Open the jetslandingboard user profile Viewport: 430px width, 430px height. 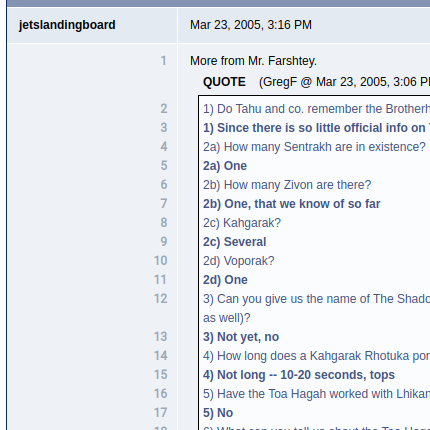tap(67, 25)
